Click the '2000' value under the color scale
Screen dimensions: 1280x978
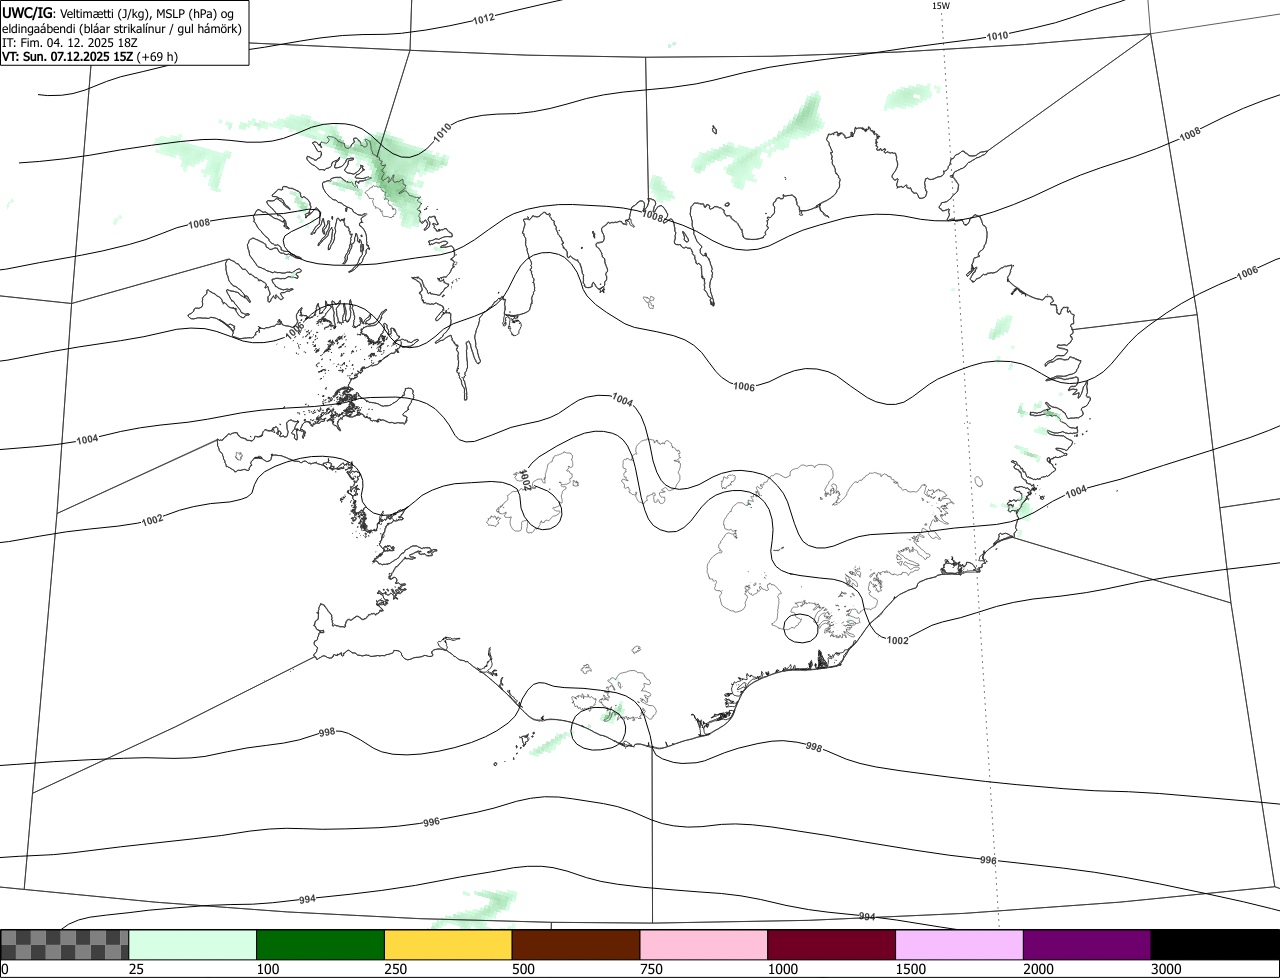[x=1040, y=969]
